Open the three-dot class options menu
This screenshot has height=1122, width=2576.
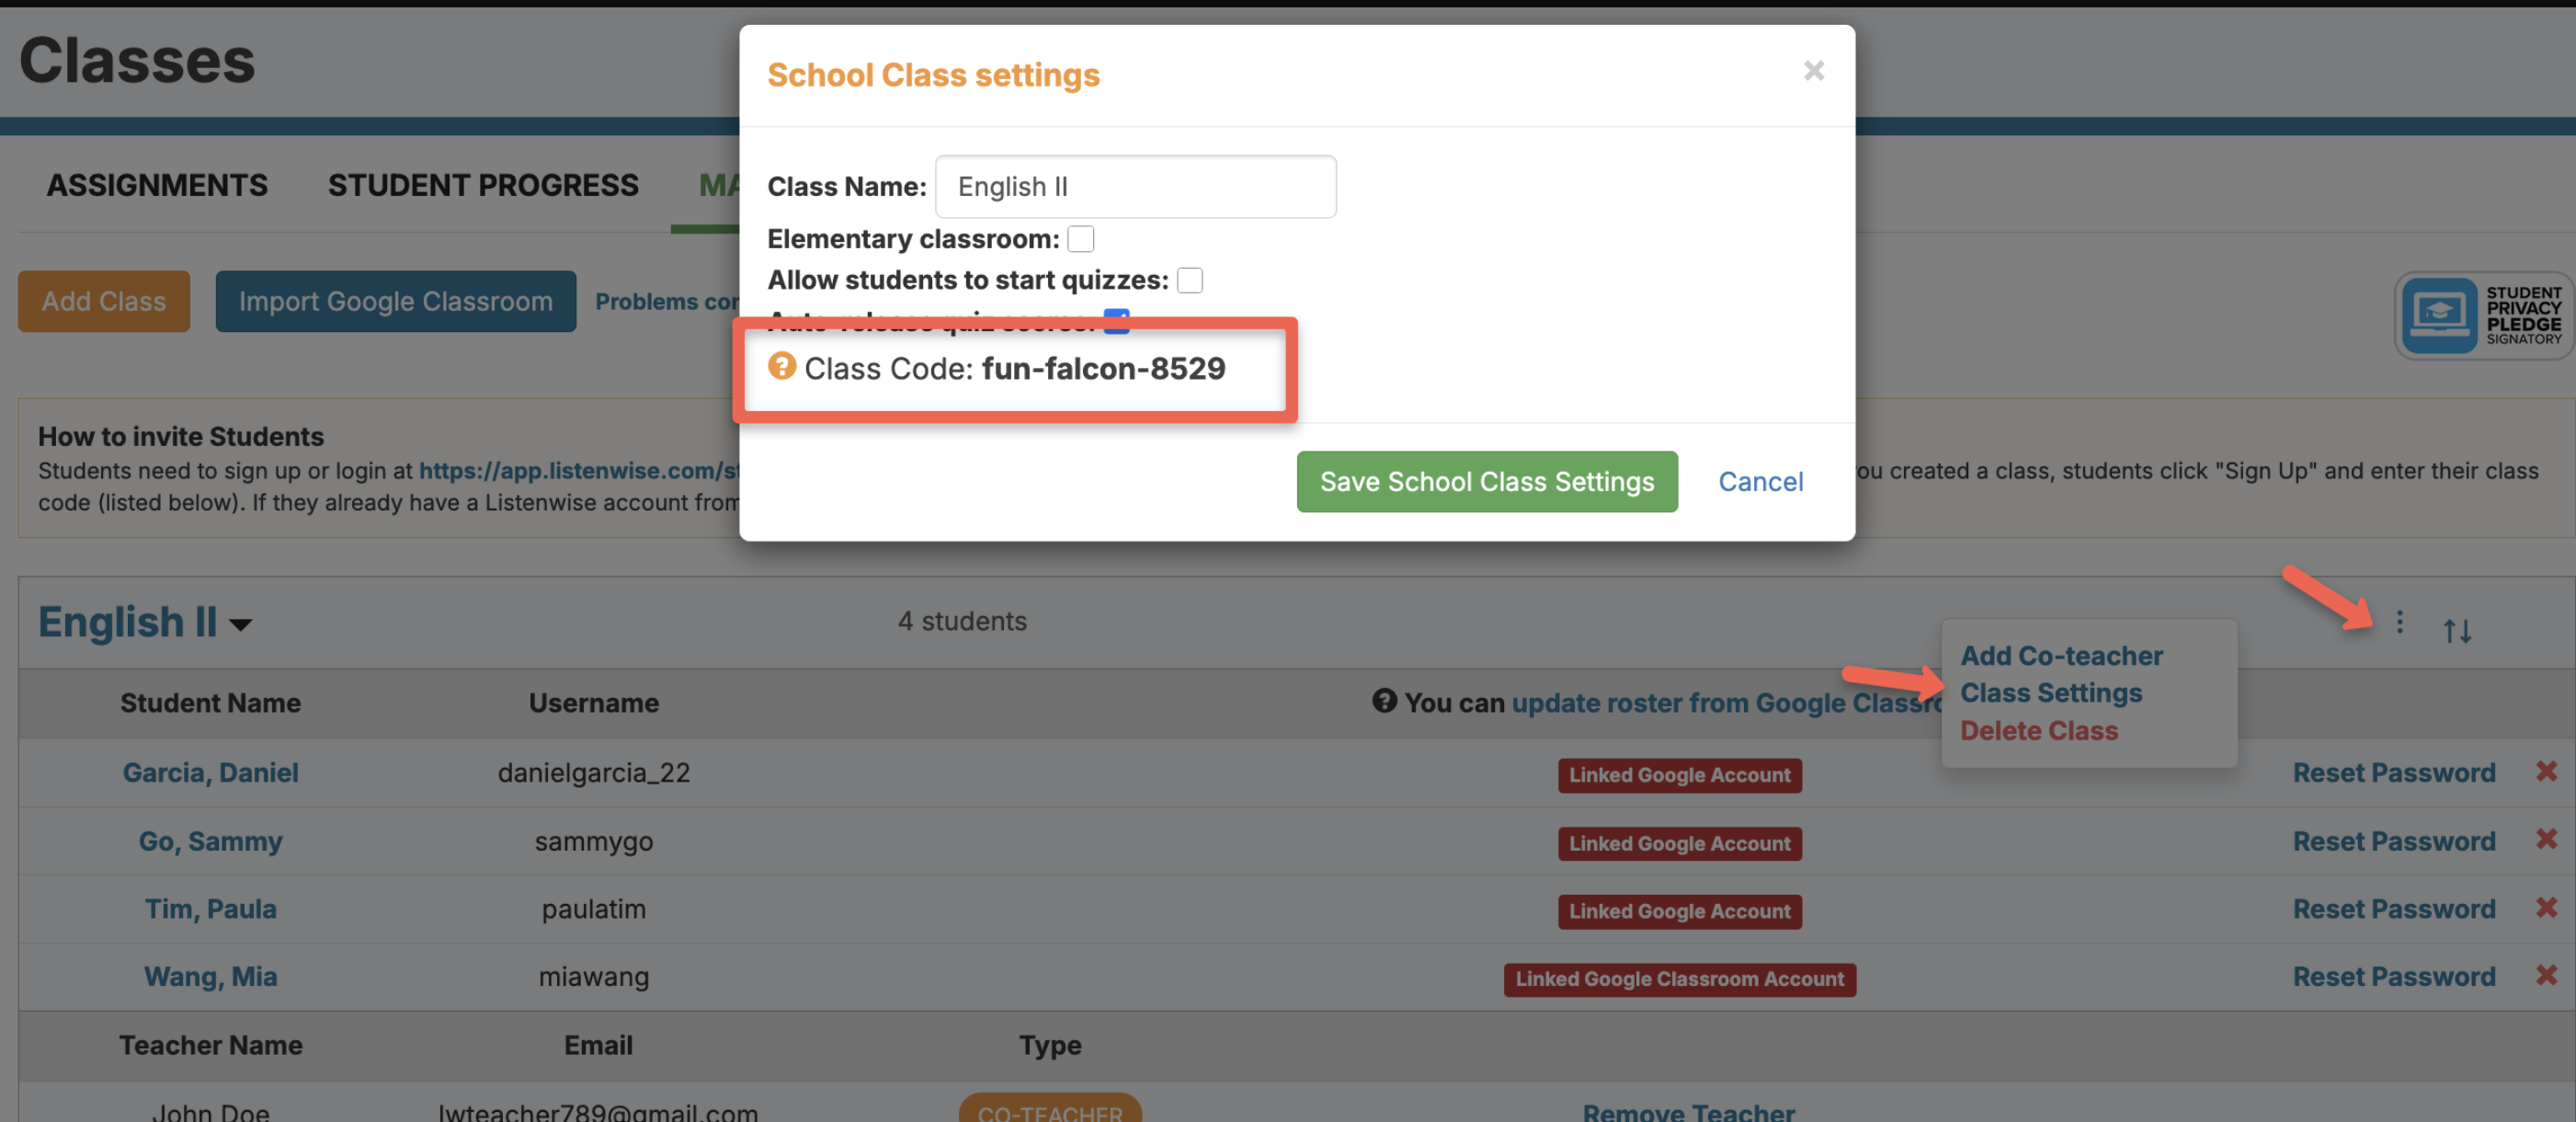click(x=2399, y=622)
